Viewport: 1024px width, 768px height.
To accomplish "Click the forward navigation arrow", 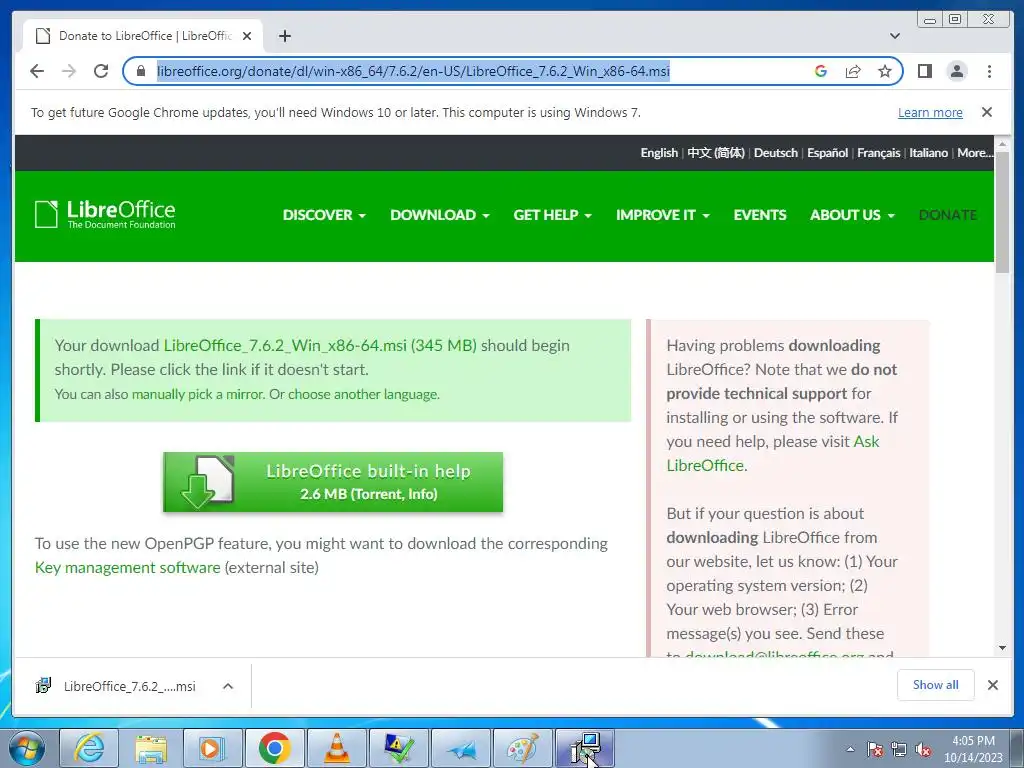I will pyautogui.click(x=69, y=71).
